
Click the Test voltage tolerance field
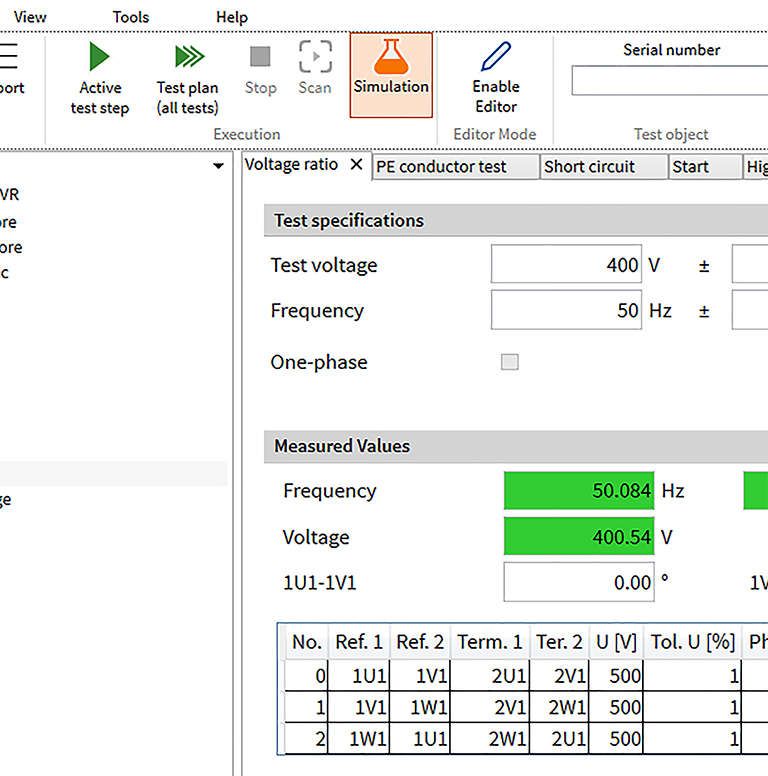click(750, 264)
